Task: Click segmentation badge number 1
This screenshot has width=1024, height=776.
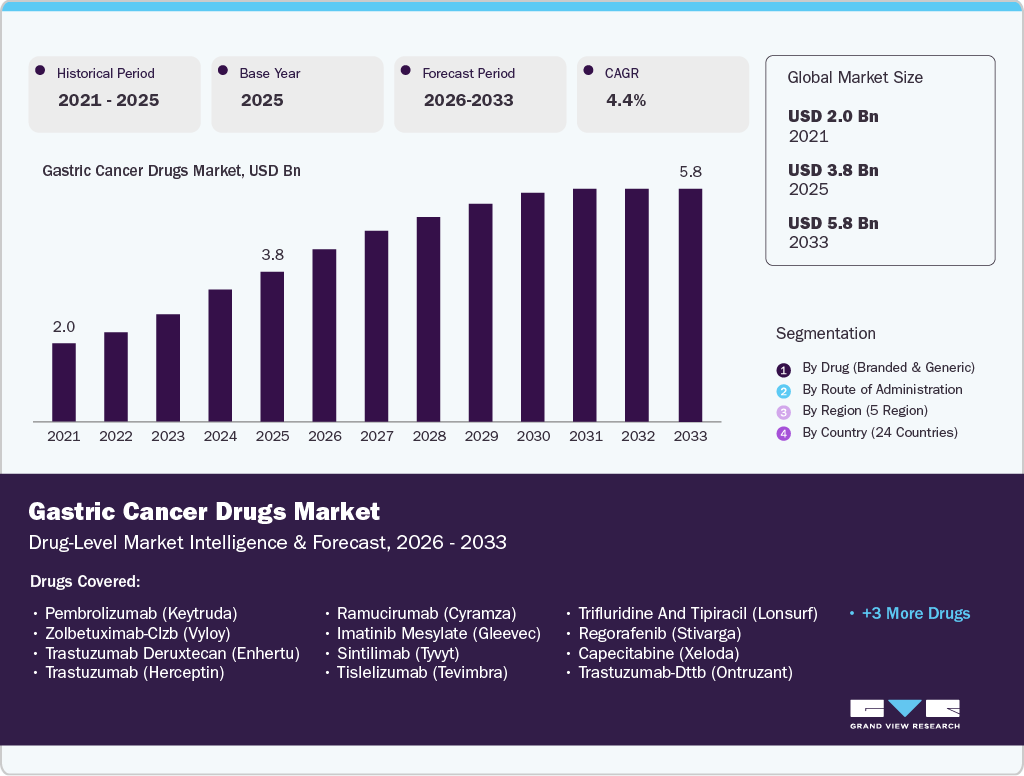Action: [784, 370]
